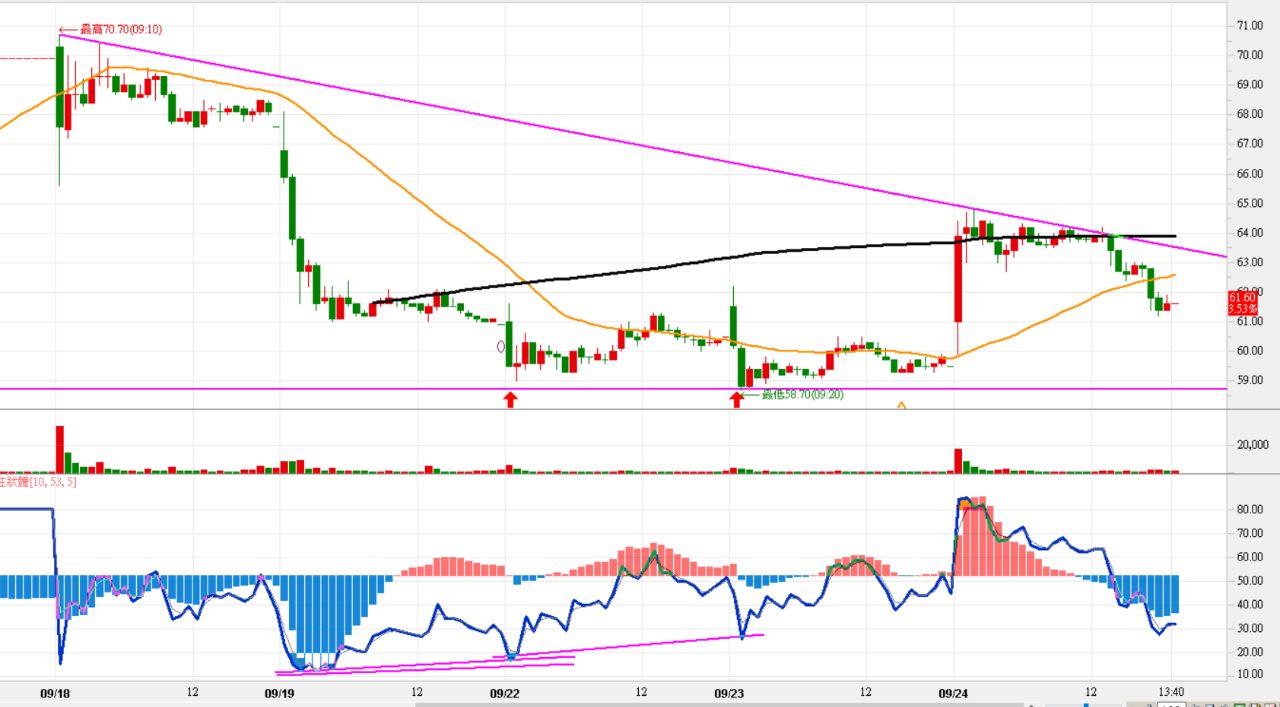Click the 09/18 date label on the time axis

point(55,692)
